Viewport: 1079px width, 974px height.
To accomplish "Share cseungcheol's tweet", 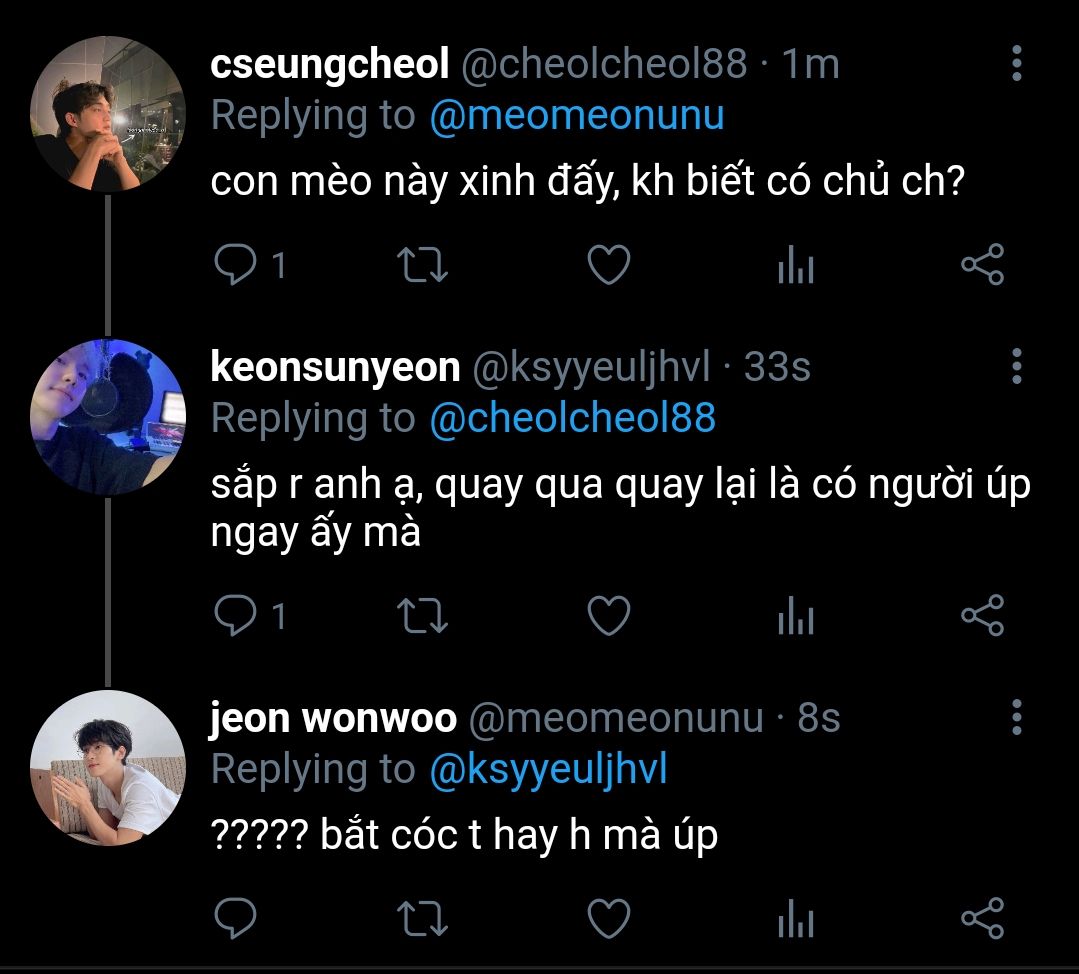I will [981, 265].
